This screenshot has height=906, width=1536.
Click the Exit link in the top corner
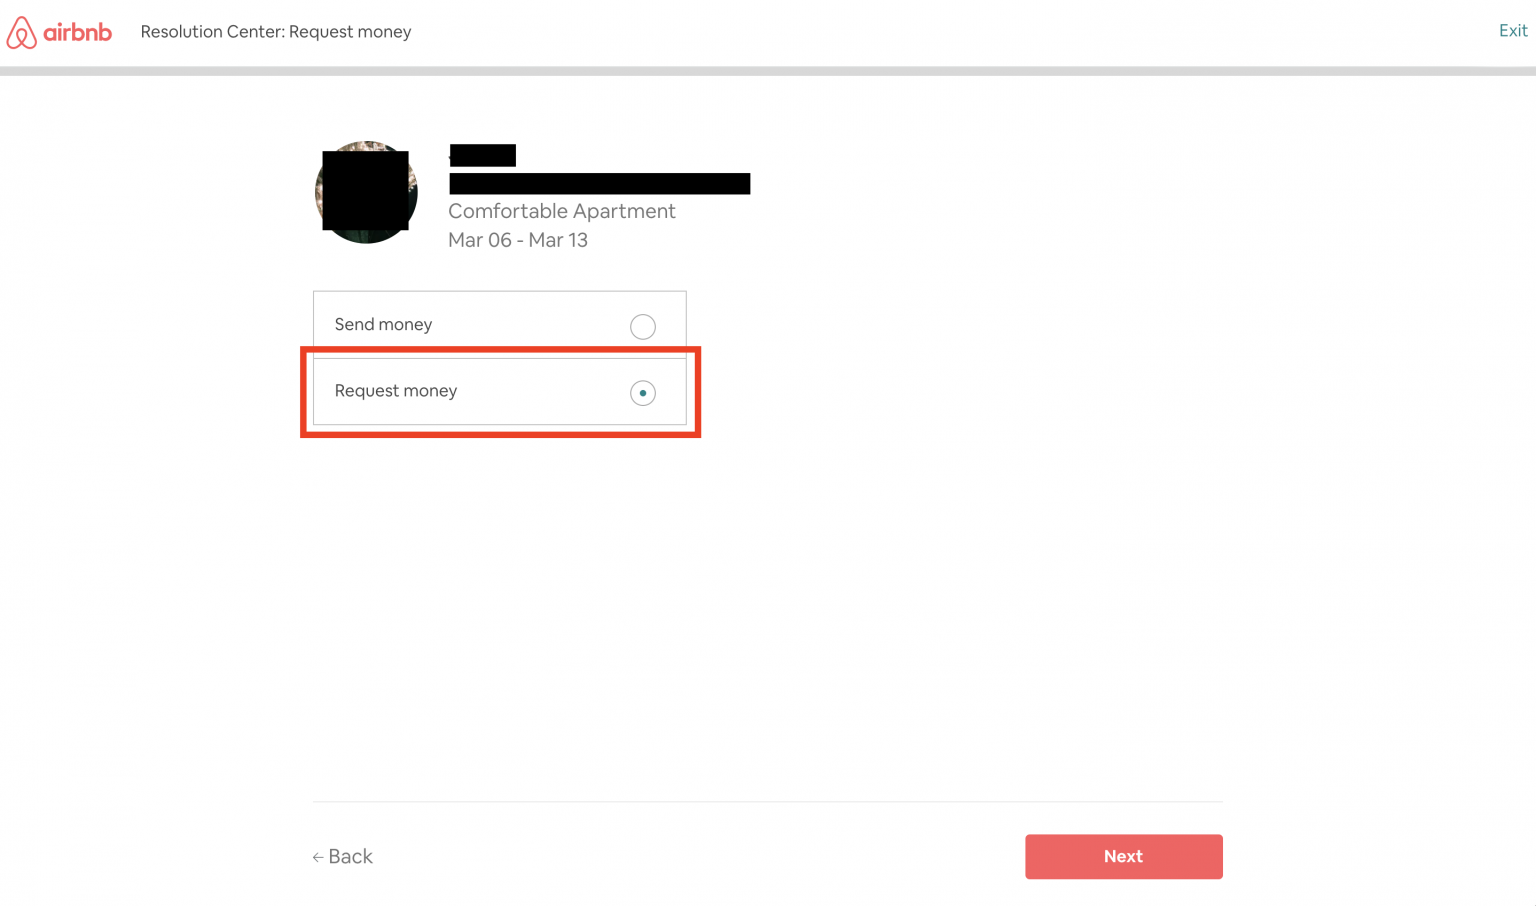(1513, 30)
